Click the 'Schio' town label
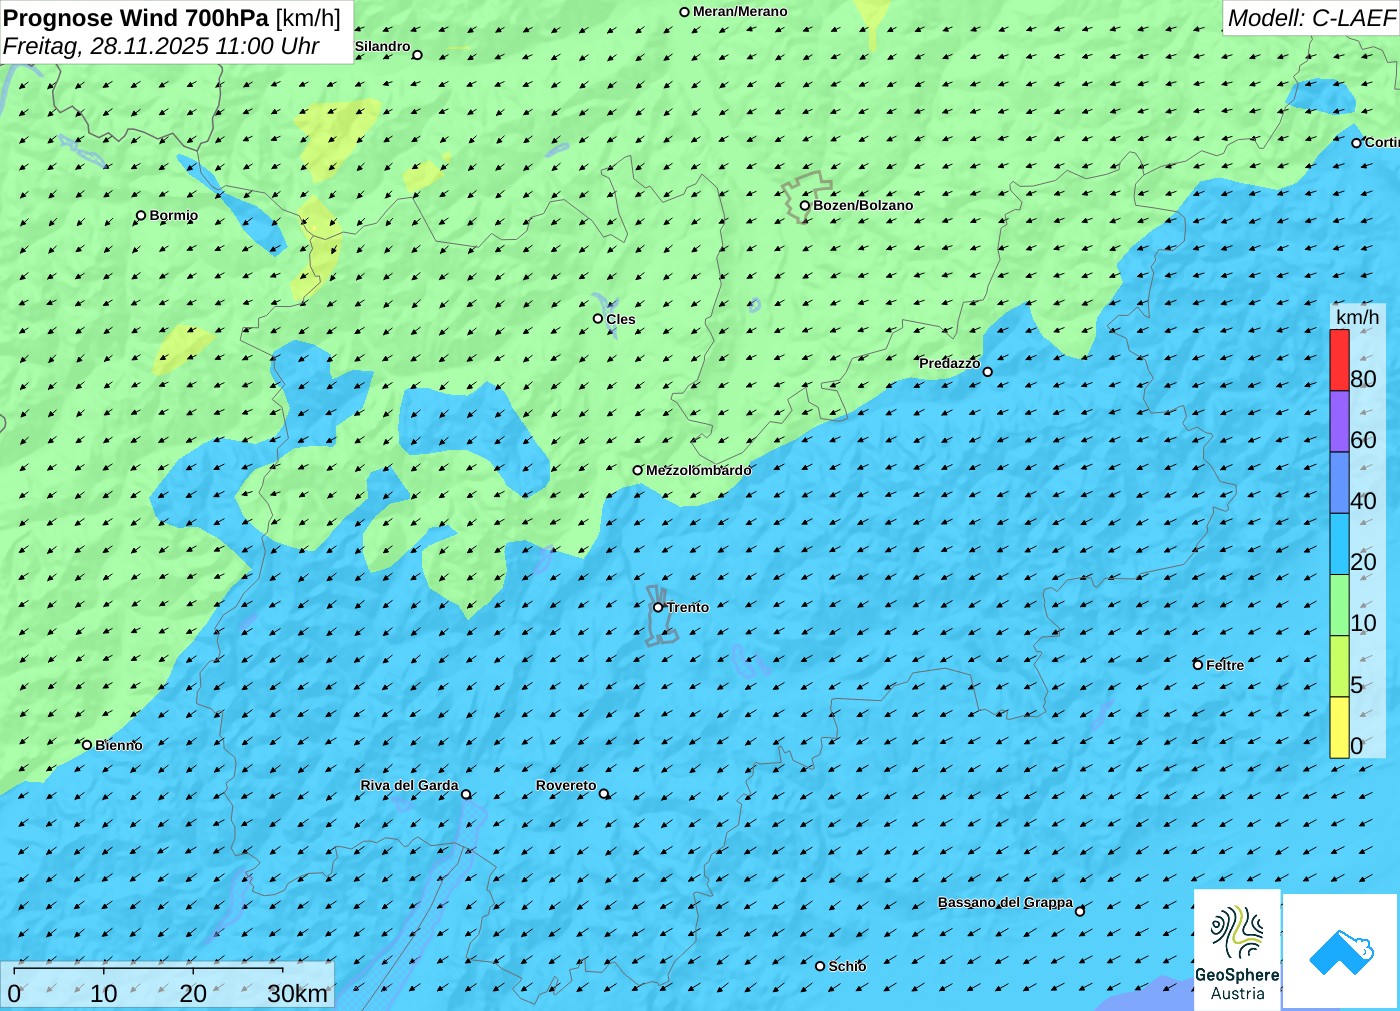 pos(847,966)
